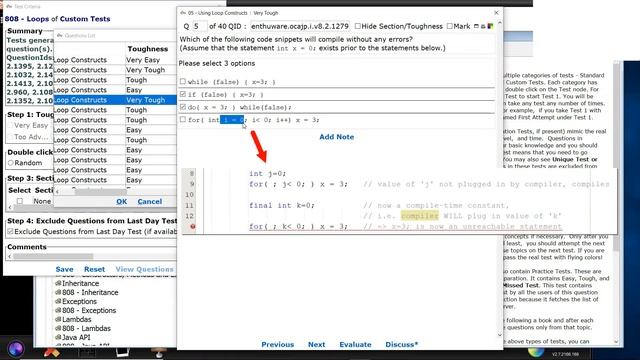Screen dimensions: 640x360
Task: Click the icon beside 808 - Exceptions node
Action: pyautogui.click(x=58, y=310)
